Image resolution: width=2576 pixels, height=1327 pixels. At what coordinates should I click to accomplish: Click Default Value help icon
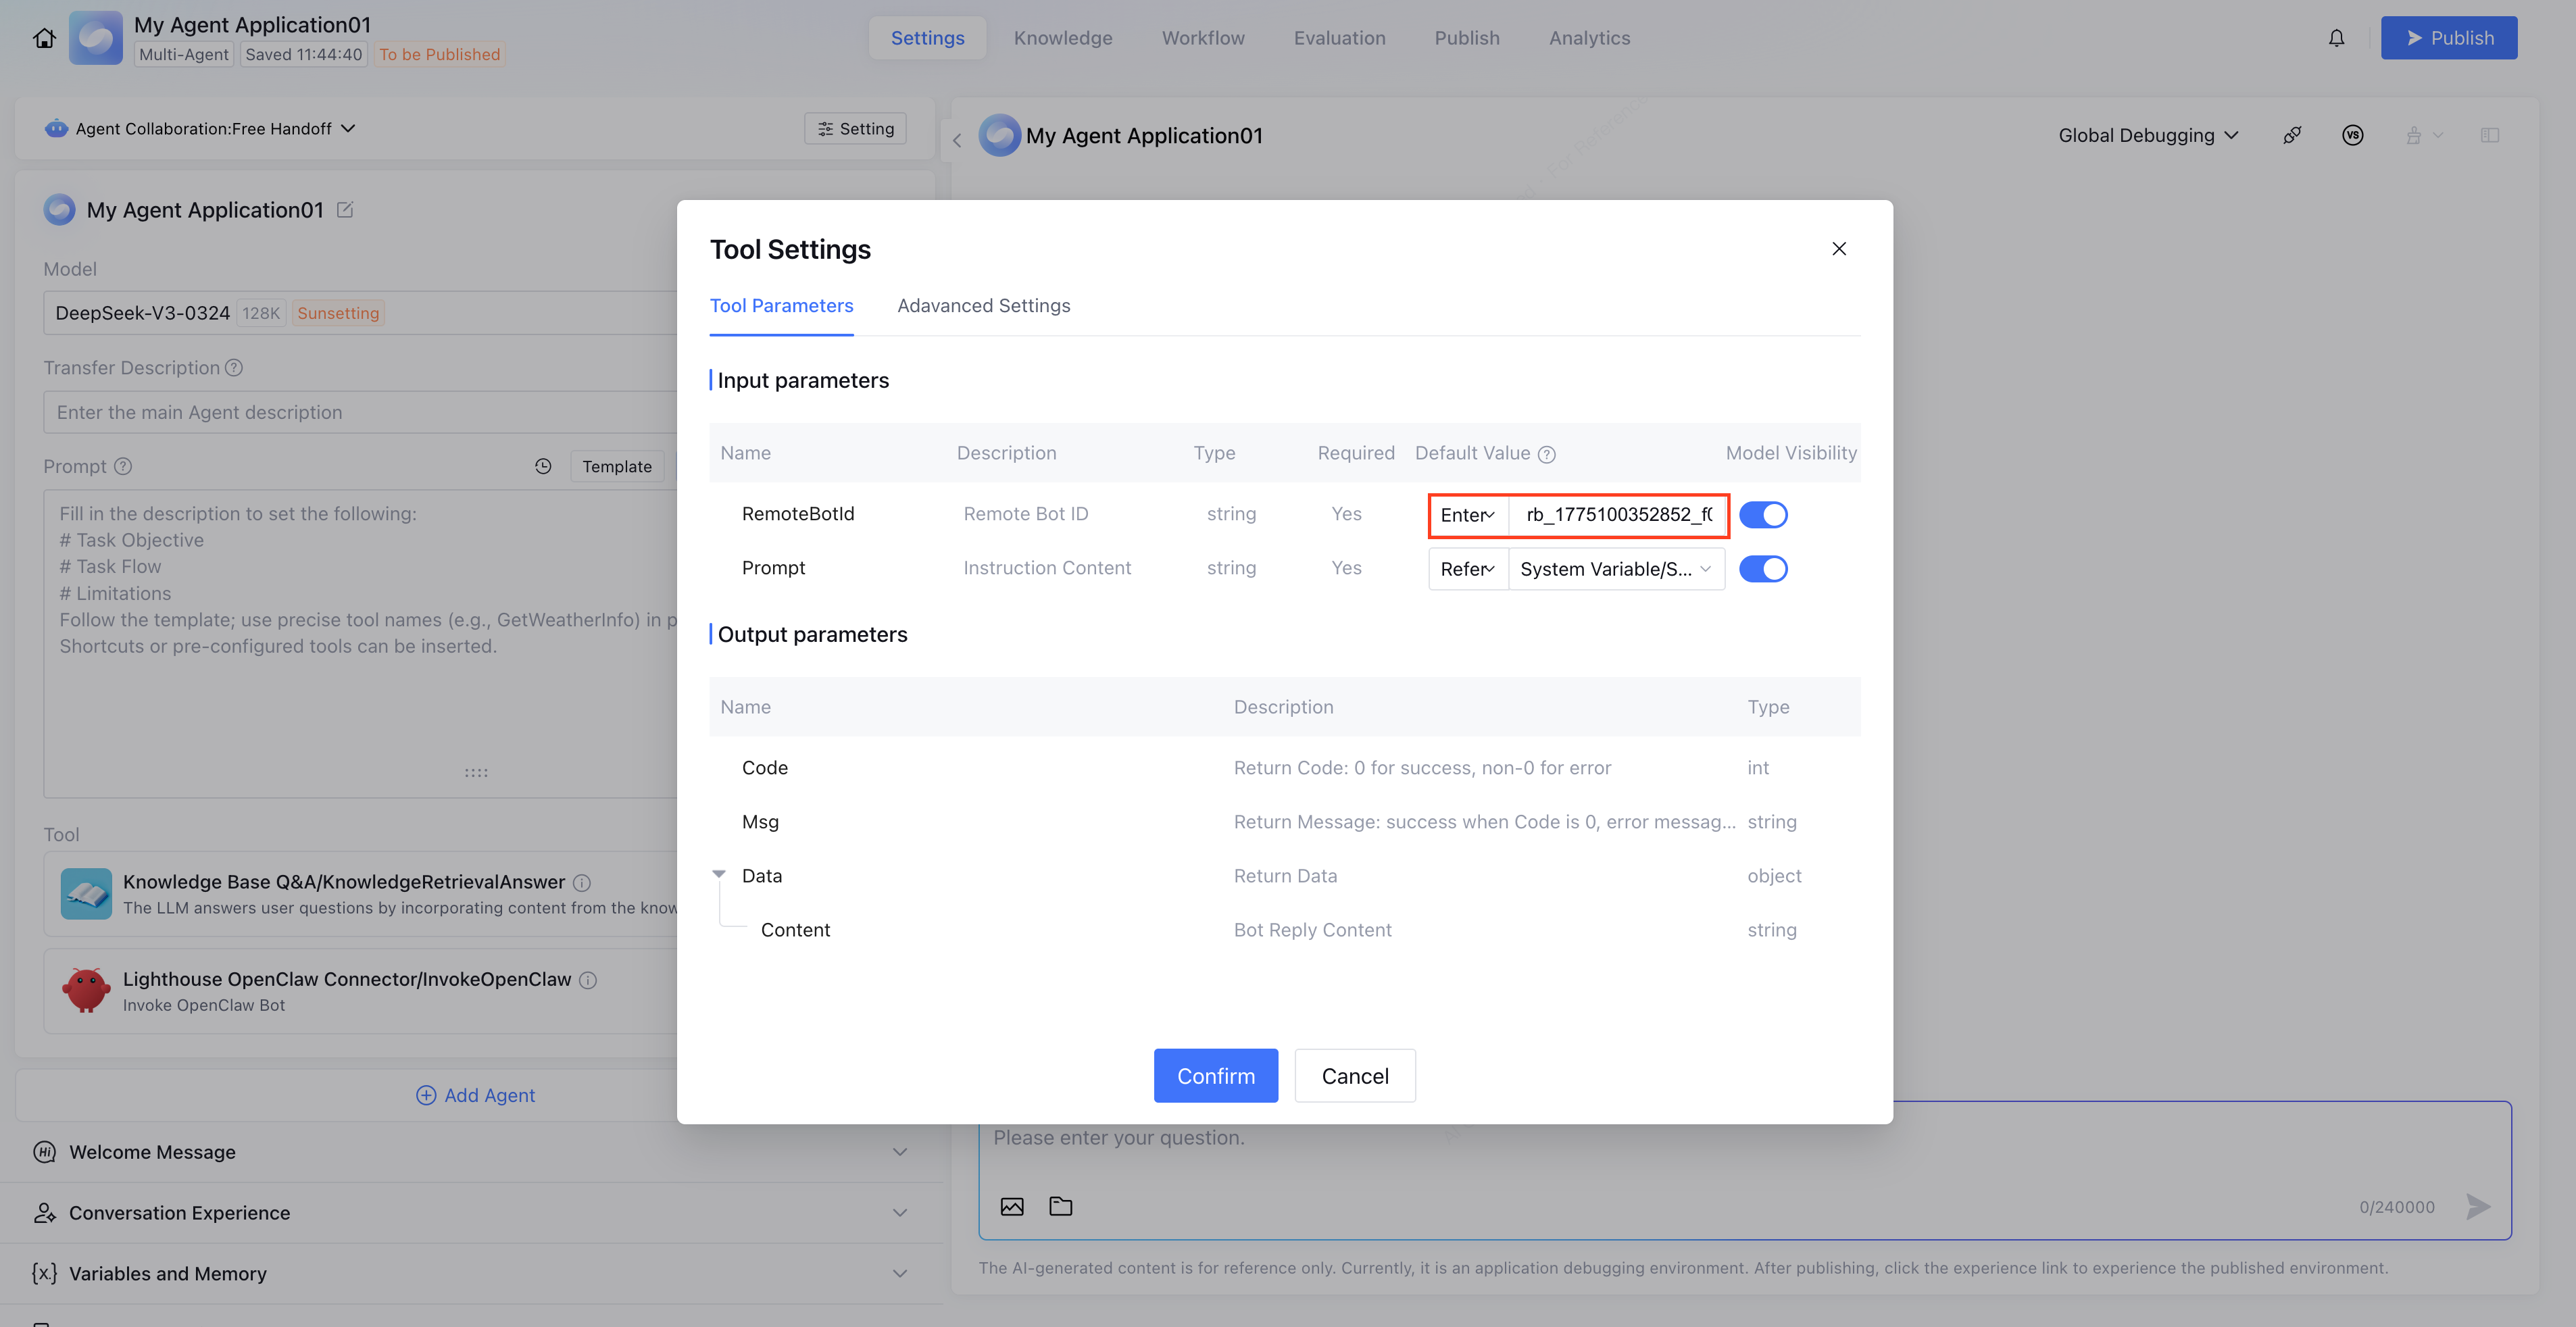tap(1547, 454)
